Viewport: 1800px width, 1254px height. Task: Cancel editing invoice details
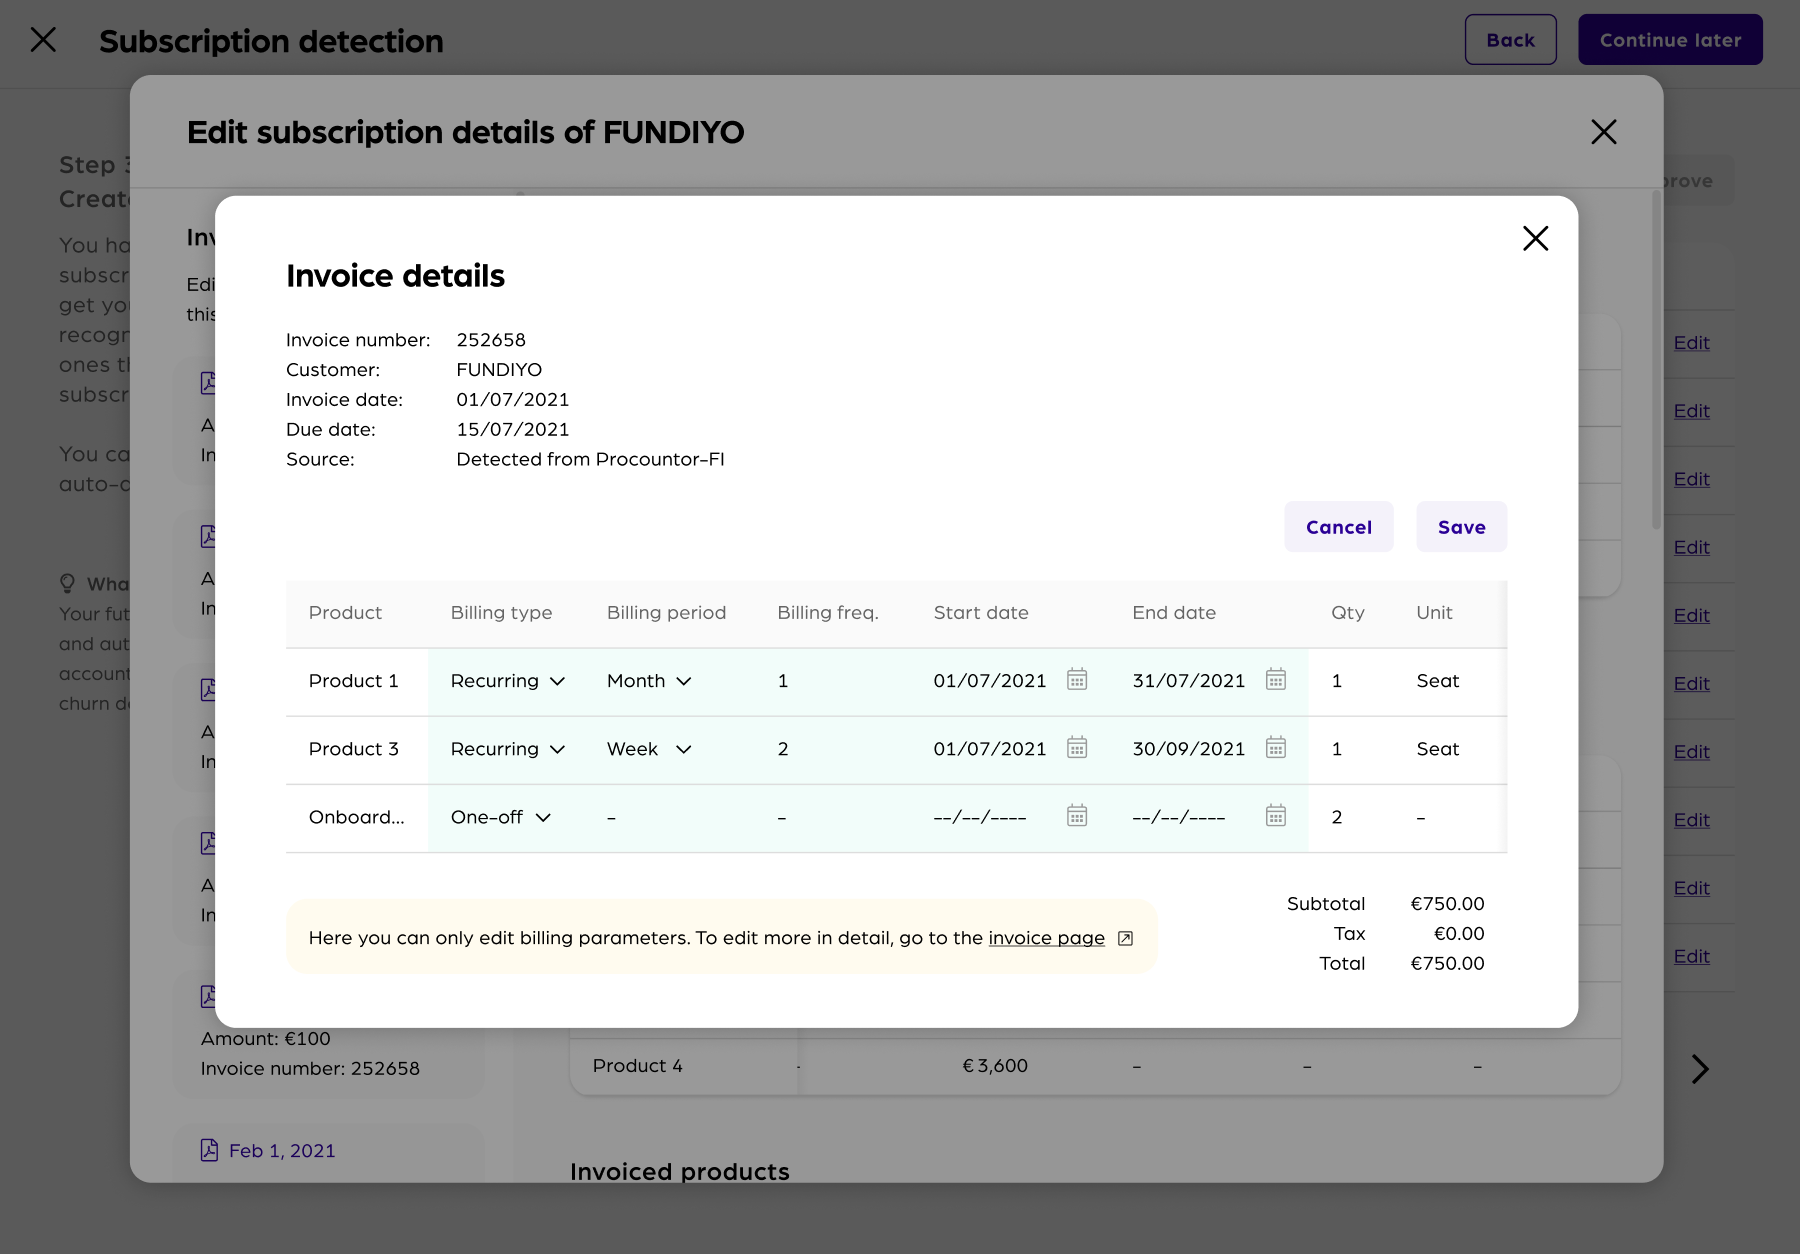tap(1338, 527)
